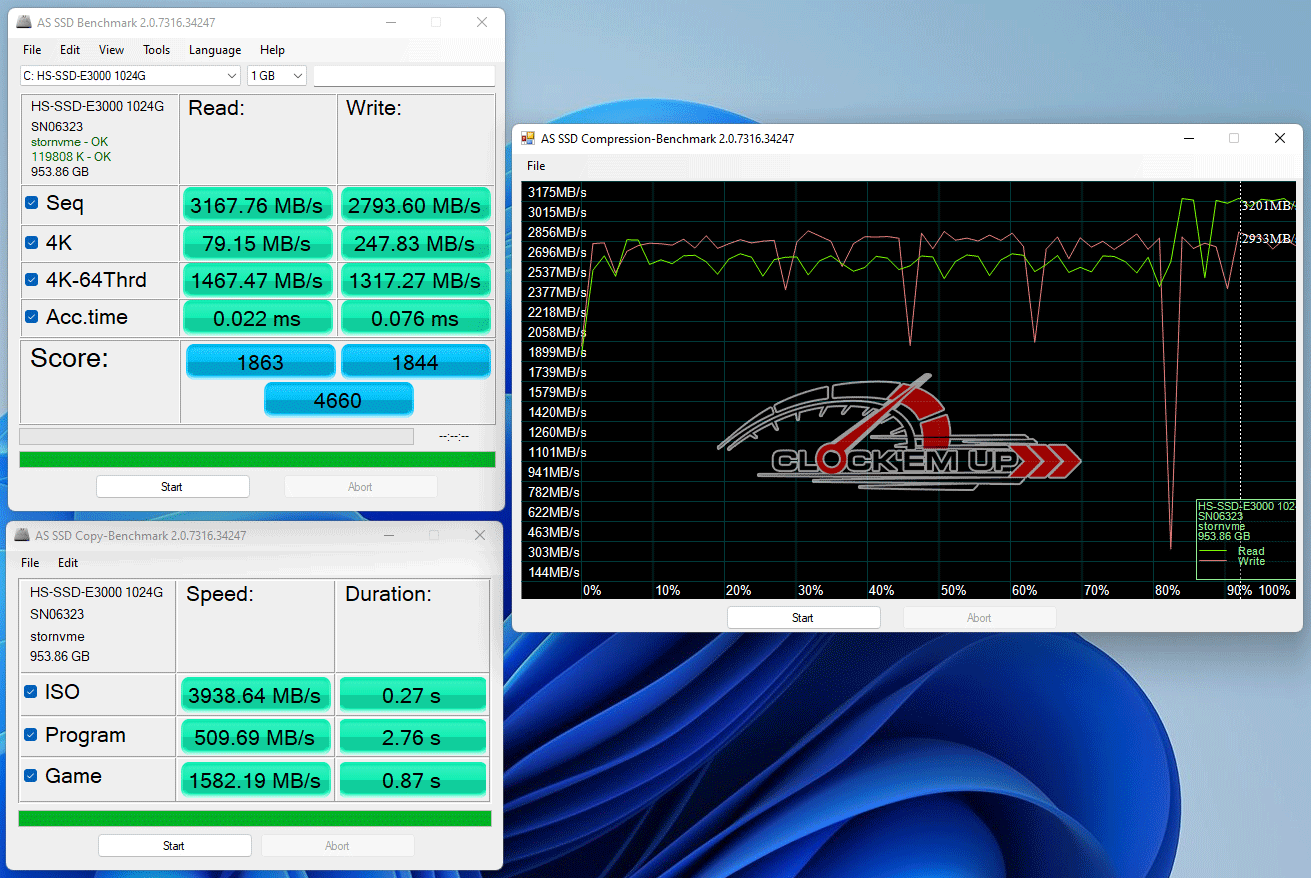The width and height of the screenshot is (1311, 878).
Task: Click the Compression-Benchmark window title icon
Action: [x=527, y=139]
